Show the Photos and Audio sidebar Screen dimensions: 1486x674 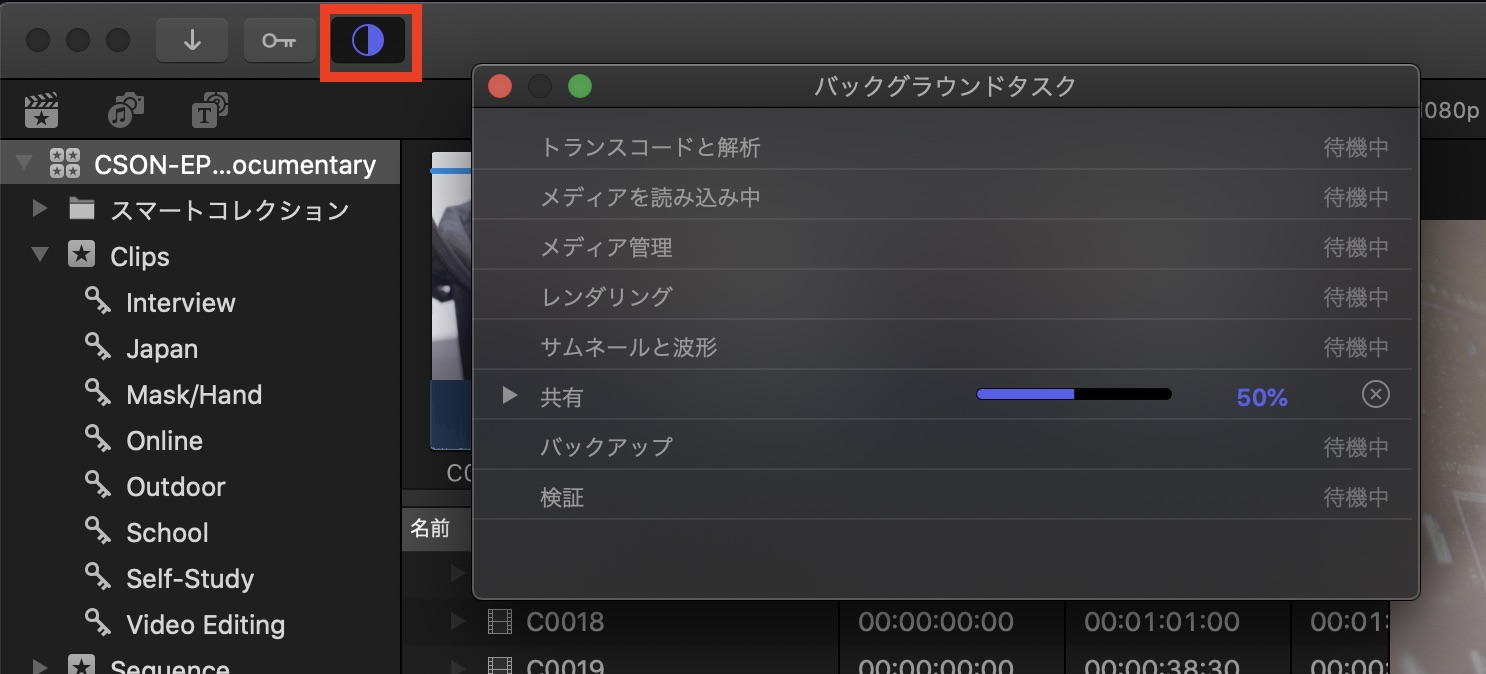(x=126, y=110)
